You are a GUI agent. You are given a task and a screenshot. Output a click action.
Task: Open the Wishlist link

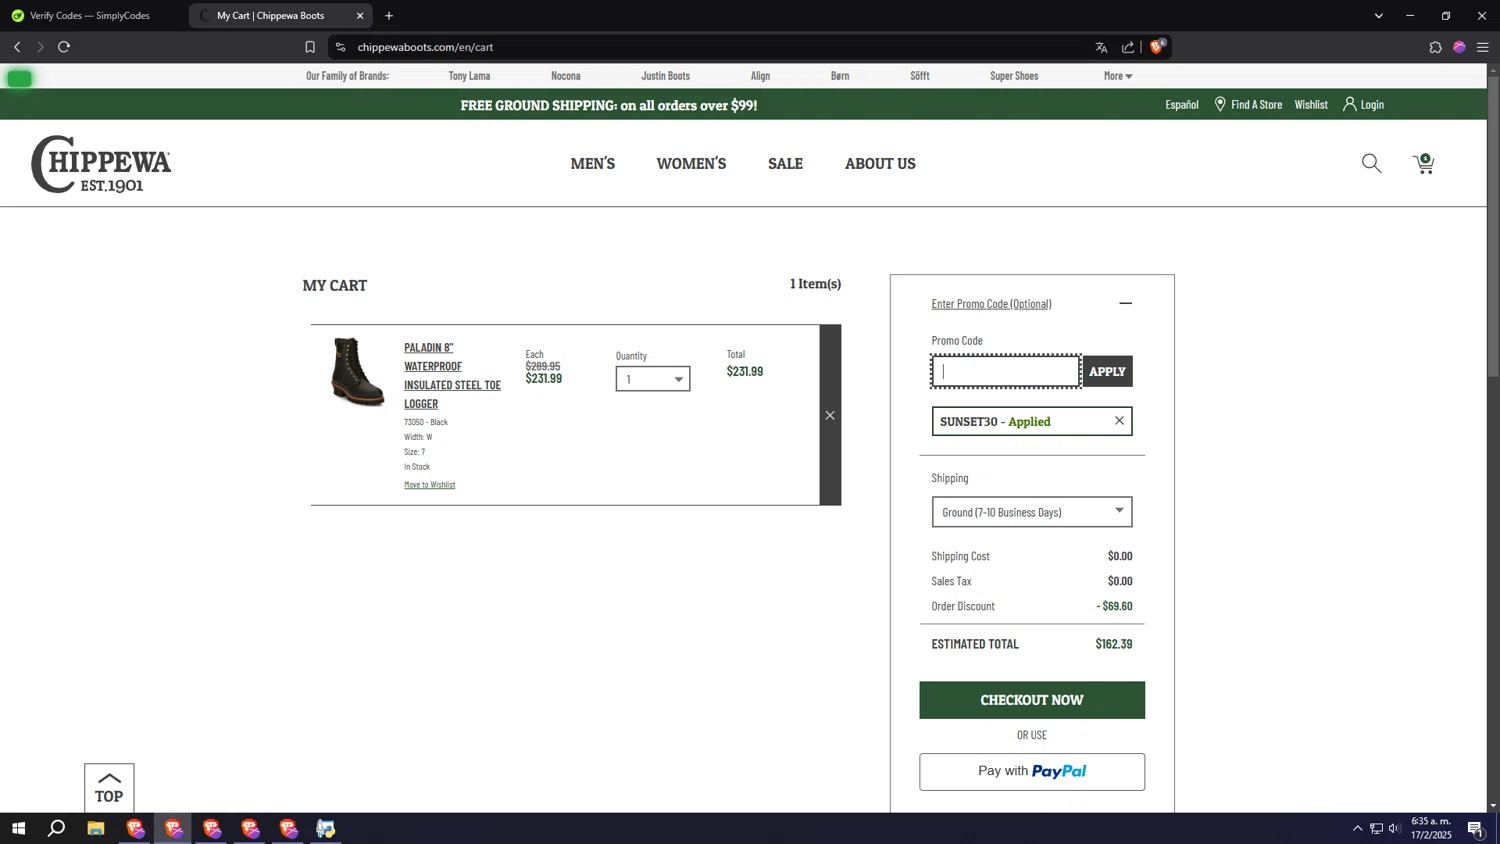click(x=1311, y=105)
